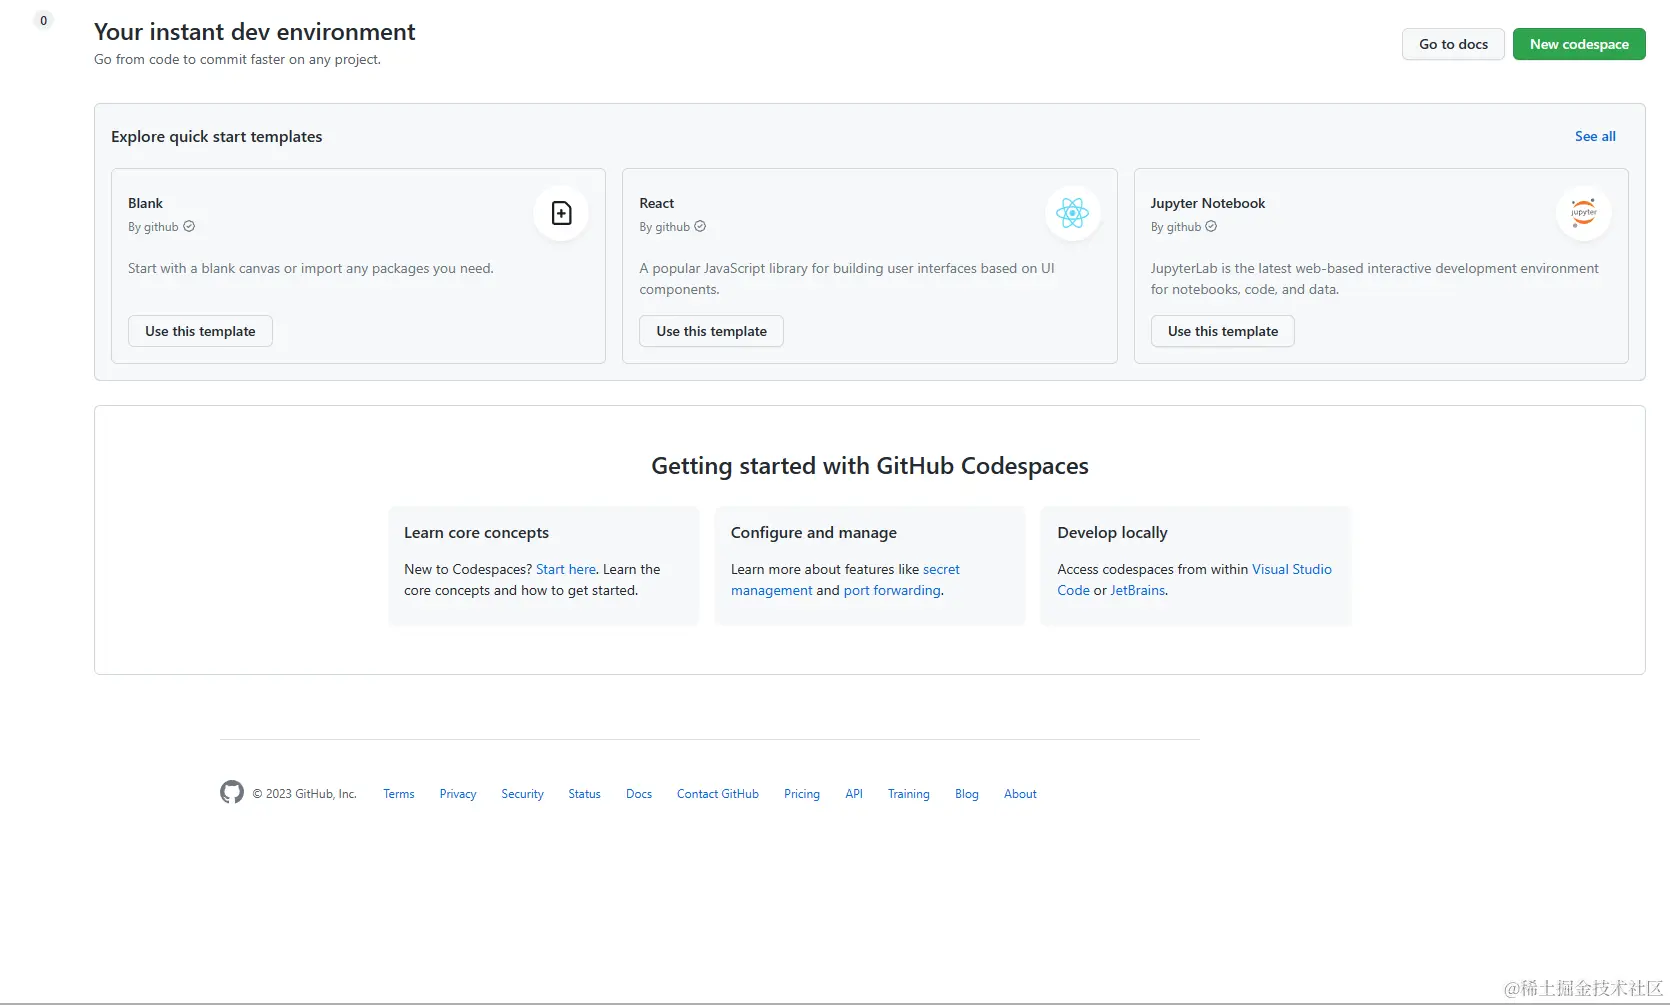Click the Jupyter Notebook template title
This screenshot has height=1005, width=1670.
click(x=1207, y=203)
